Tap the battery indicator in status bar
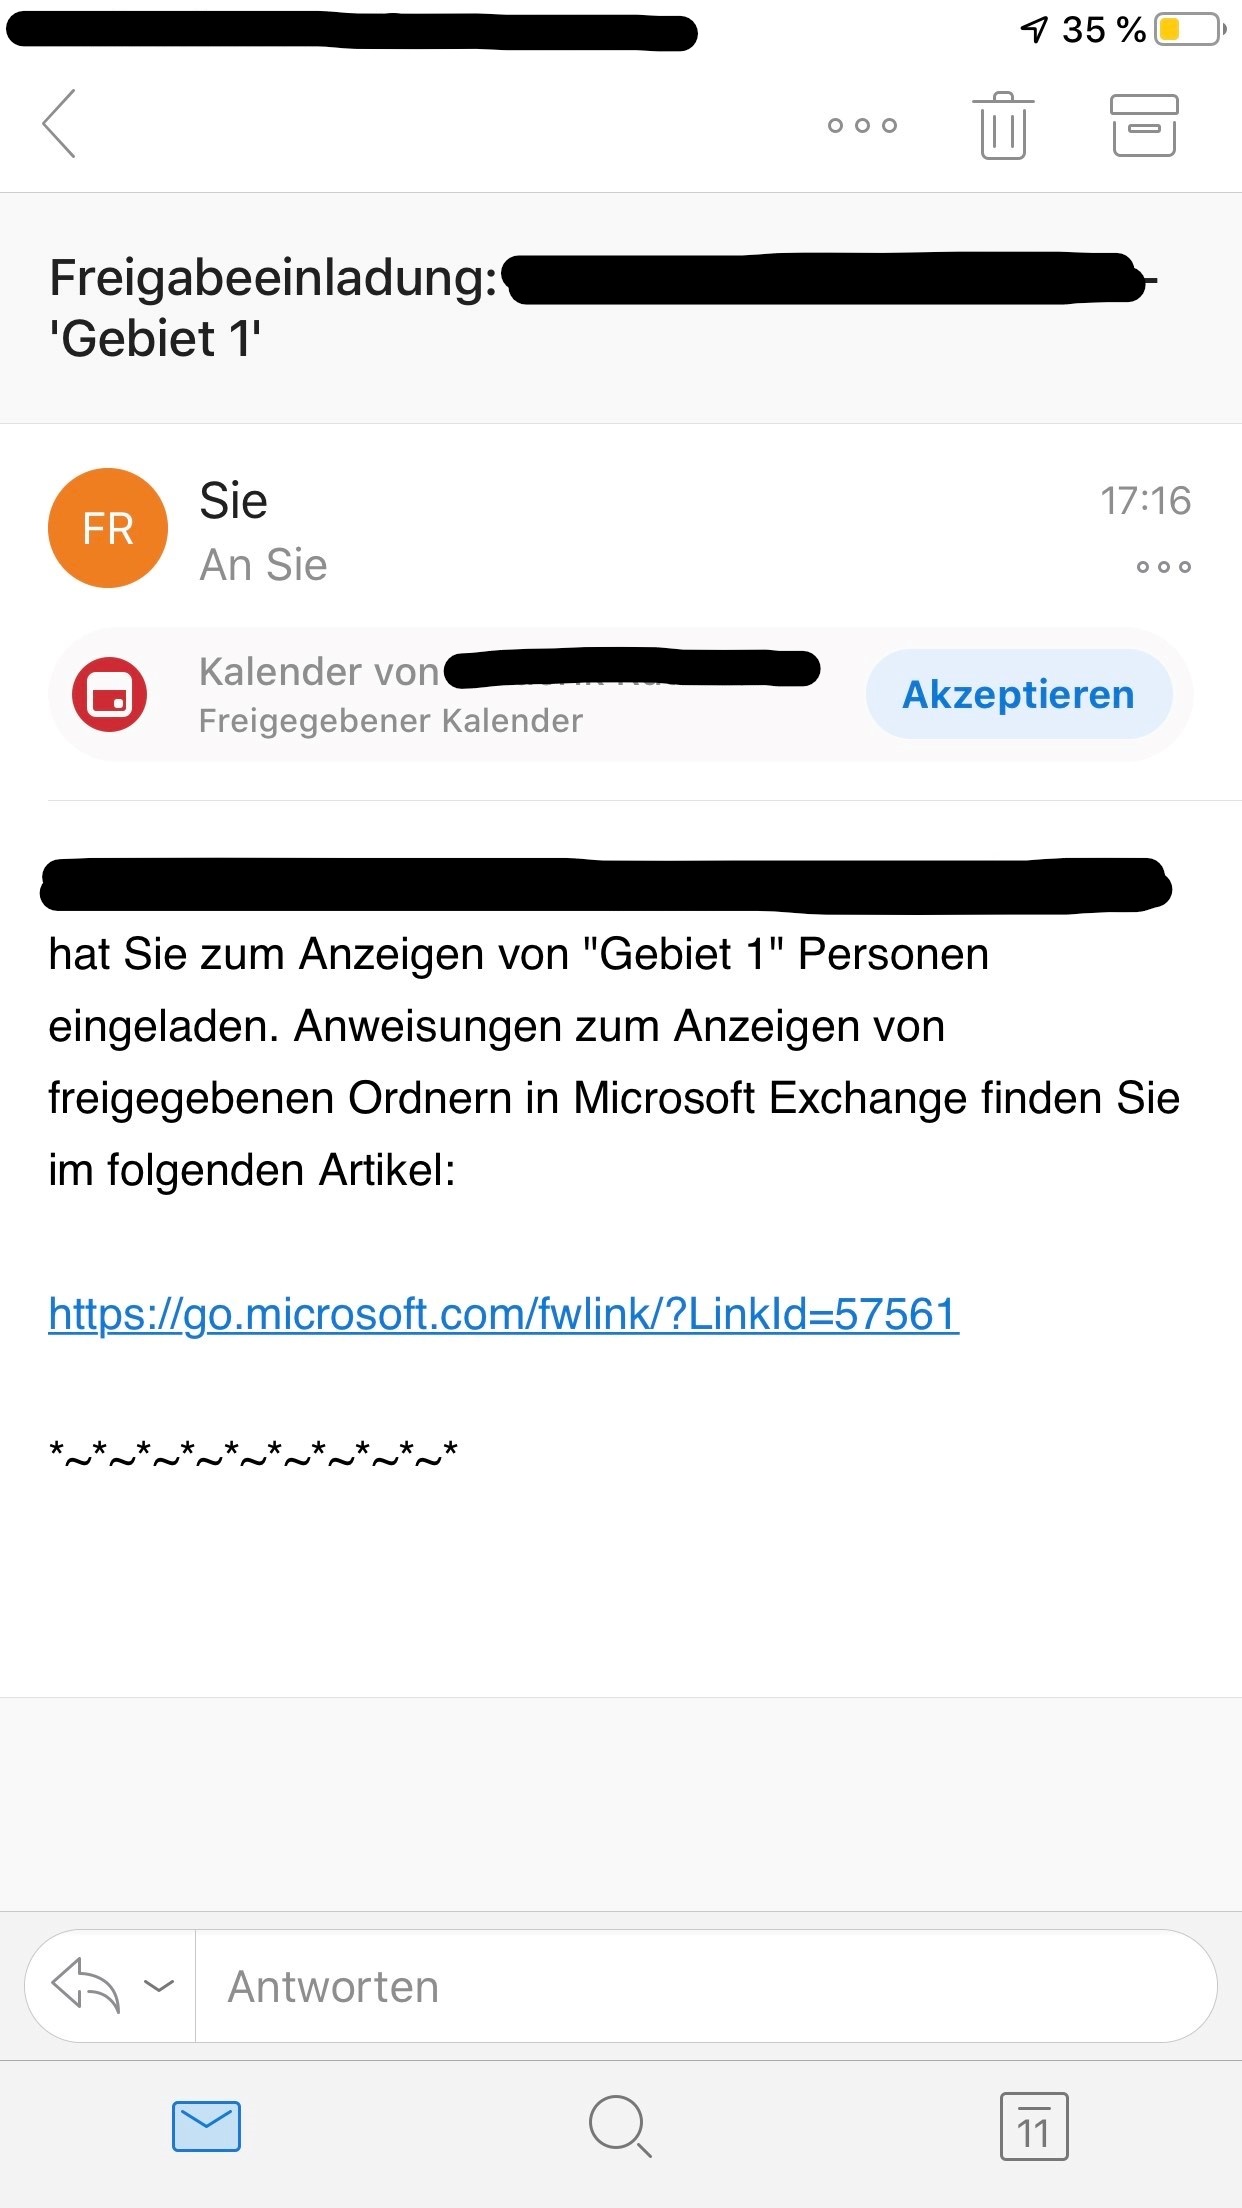The height and width of the screenshot is (2208, 1242). tap(1190, 30)
